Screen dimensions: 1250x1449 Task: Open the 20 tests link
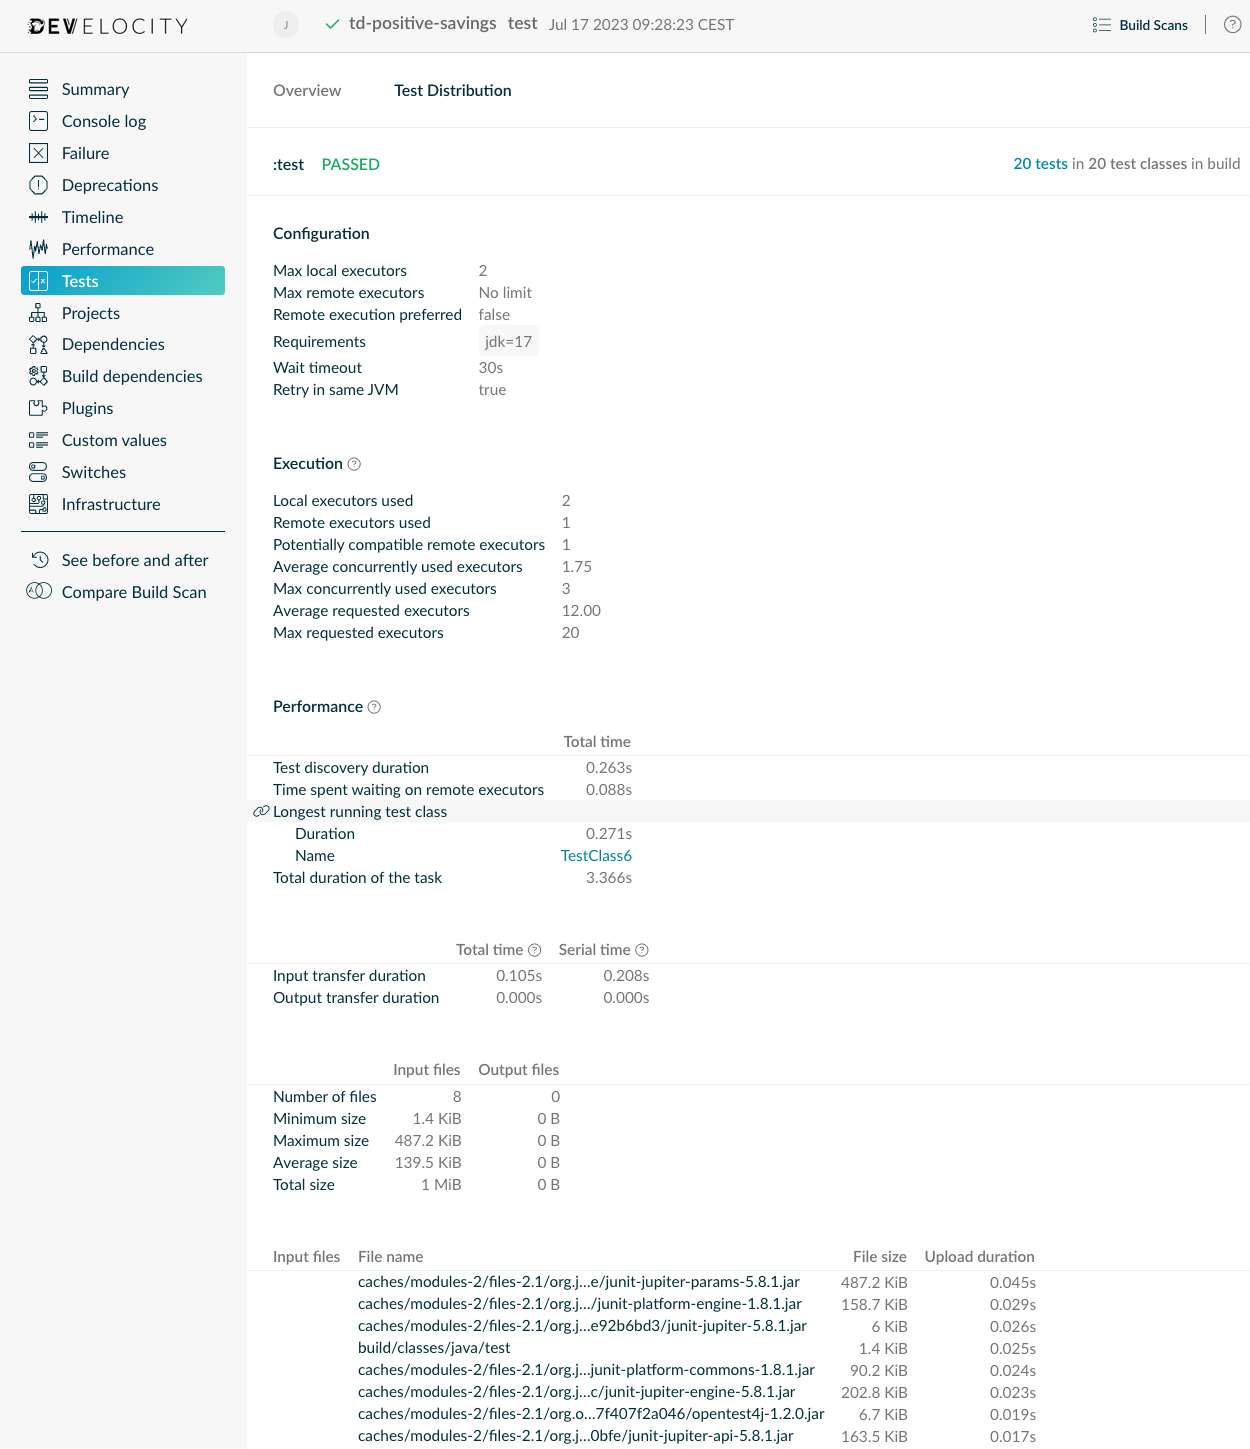click(1040, 163)
